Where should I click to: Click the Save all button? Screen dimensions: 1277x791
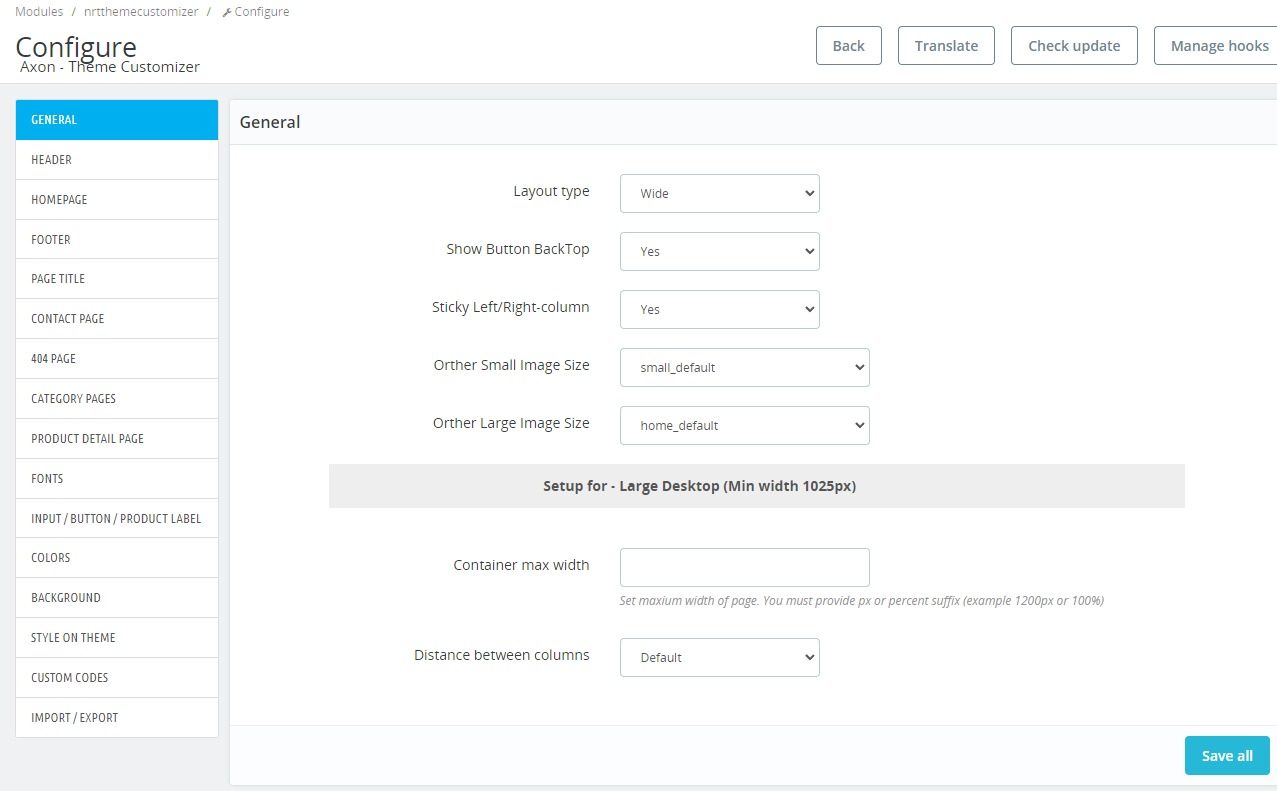(1226, 755)
